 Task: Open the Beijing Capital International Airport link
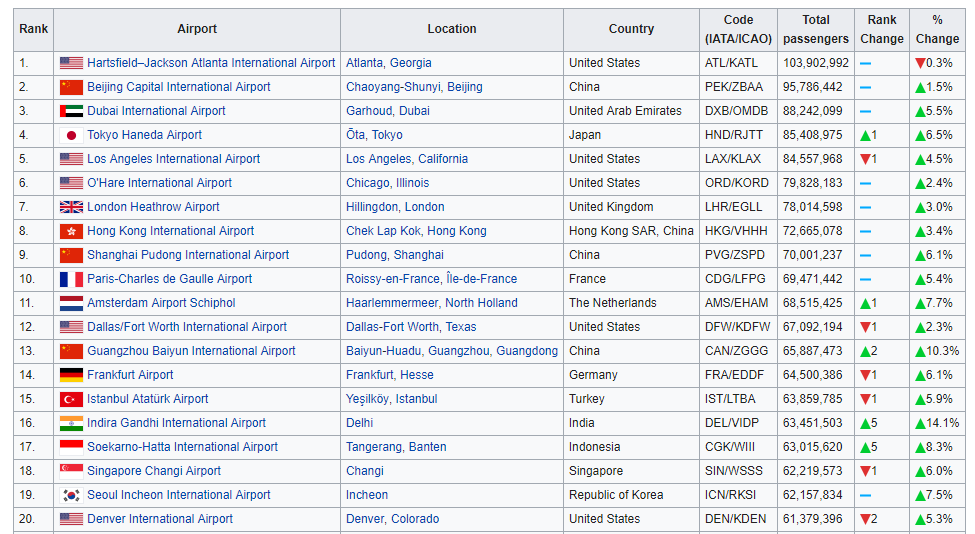[178, 87]
